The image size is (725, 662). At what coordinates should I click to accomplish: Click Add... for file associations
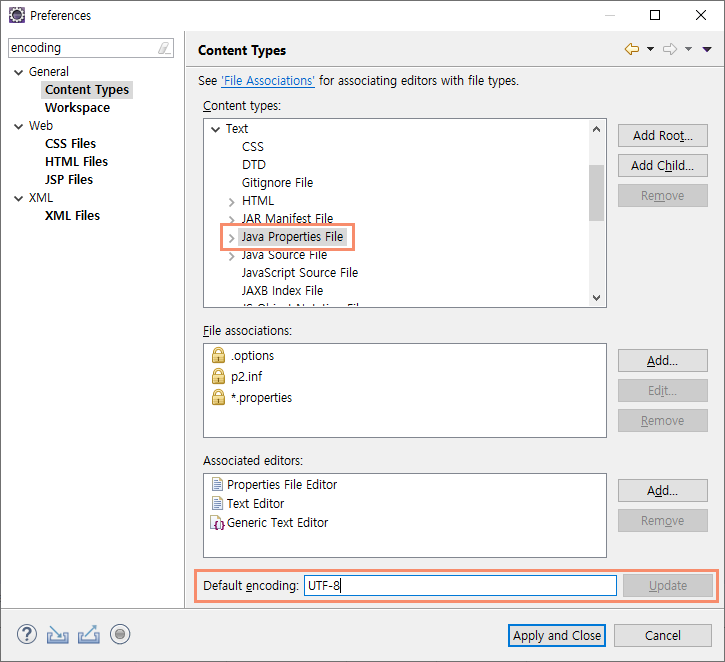point(663,361)
